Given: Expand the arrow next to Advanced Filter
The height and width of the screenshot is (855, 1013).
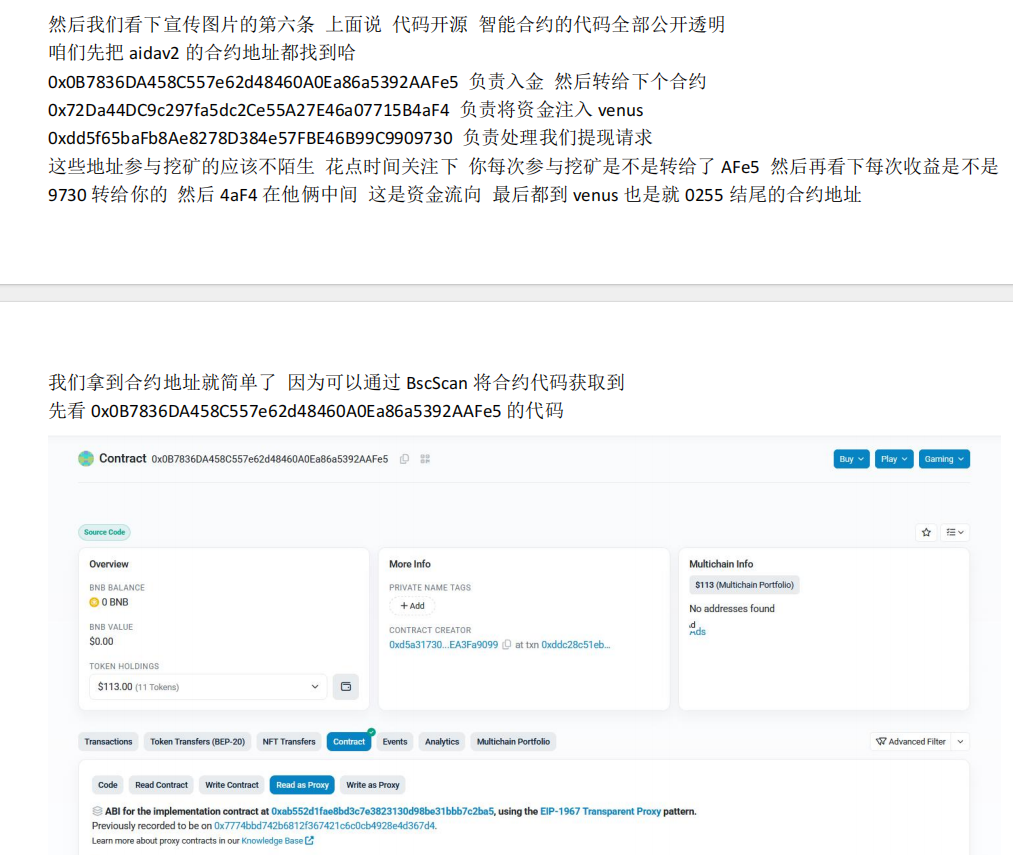Looking at the screenshot, I should coord(961,742).
